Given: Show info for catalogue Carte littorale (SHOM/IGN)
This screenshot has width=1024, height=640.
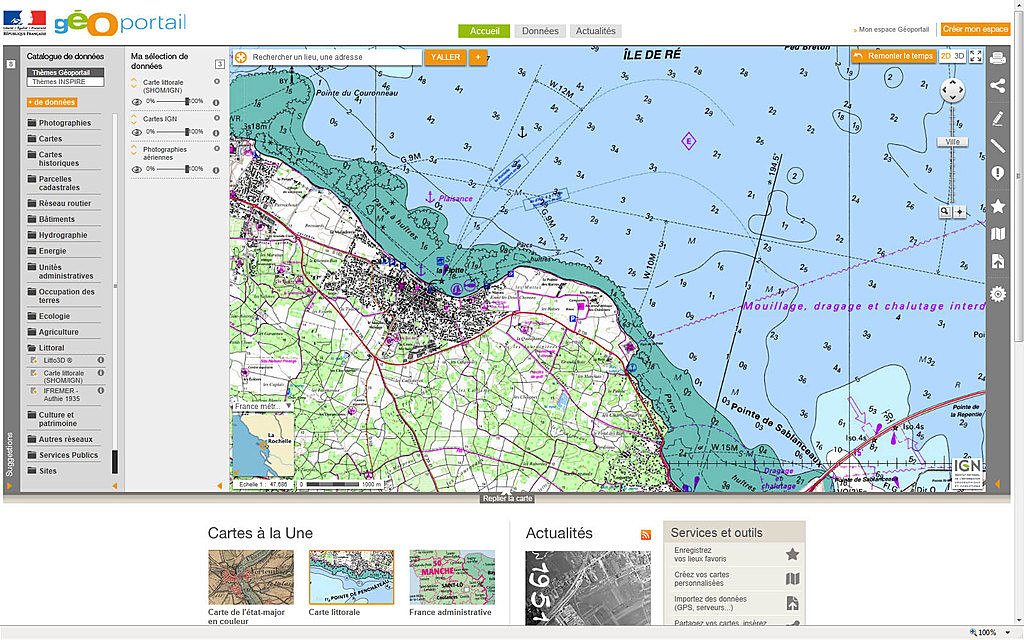Looking at the screenshot, I should [x=101, y=373].
